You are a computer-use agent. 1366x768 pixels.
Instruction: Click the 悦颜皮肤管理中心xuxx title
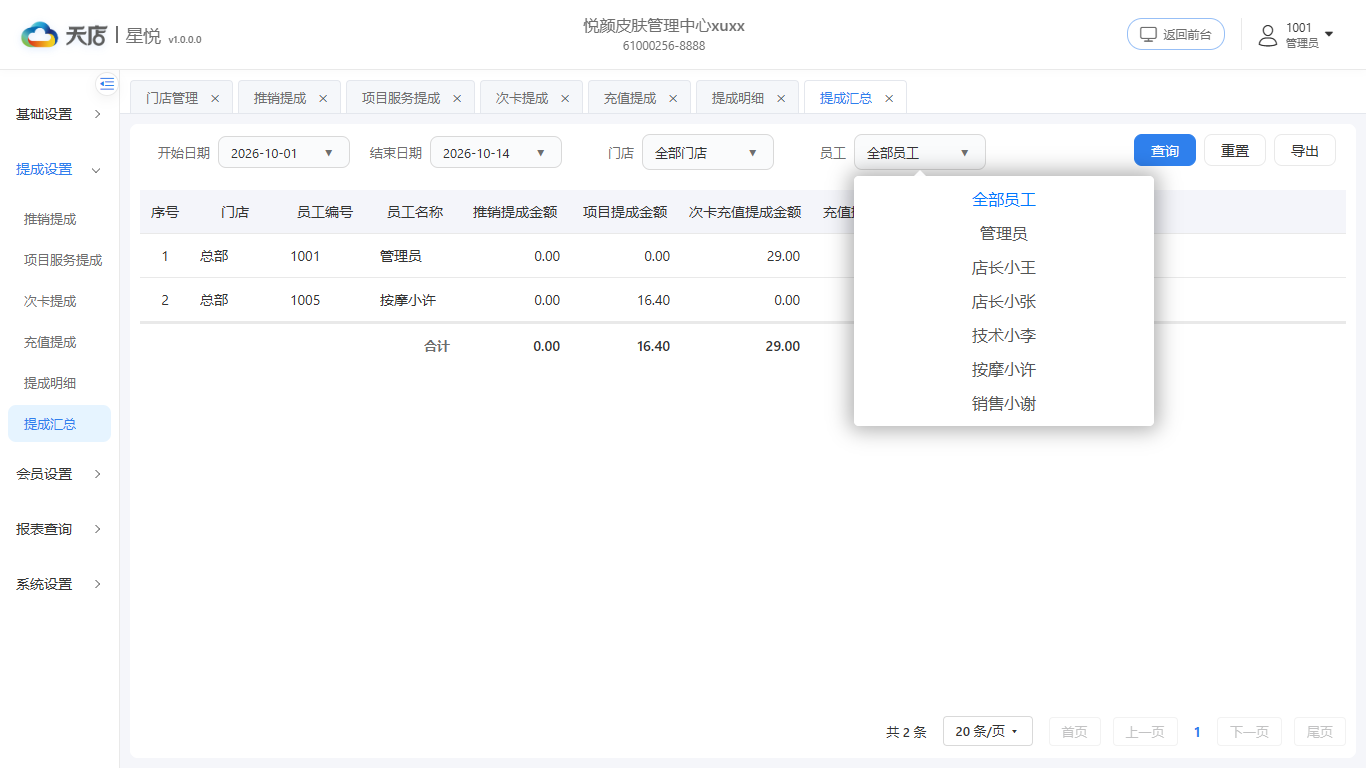tap(664, 26)
